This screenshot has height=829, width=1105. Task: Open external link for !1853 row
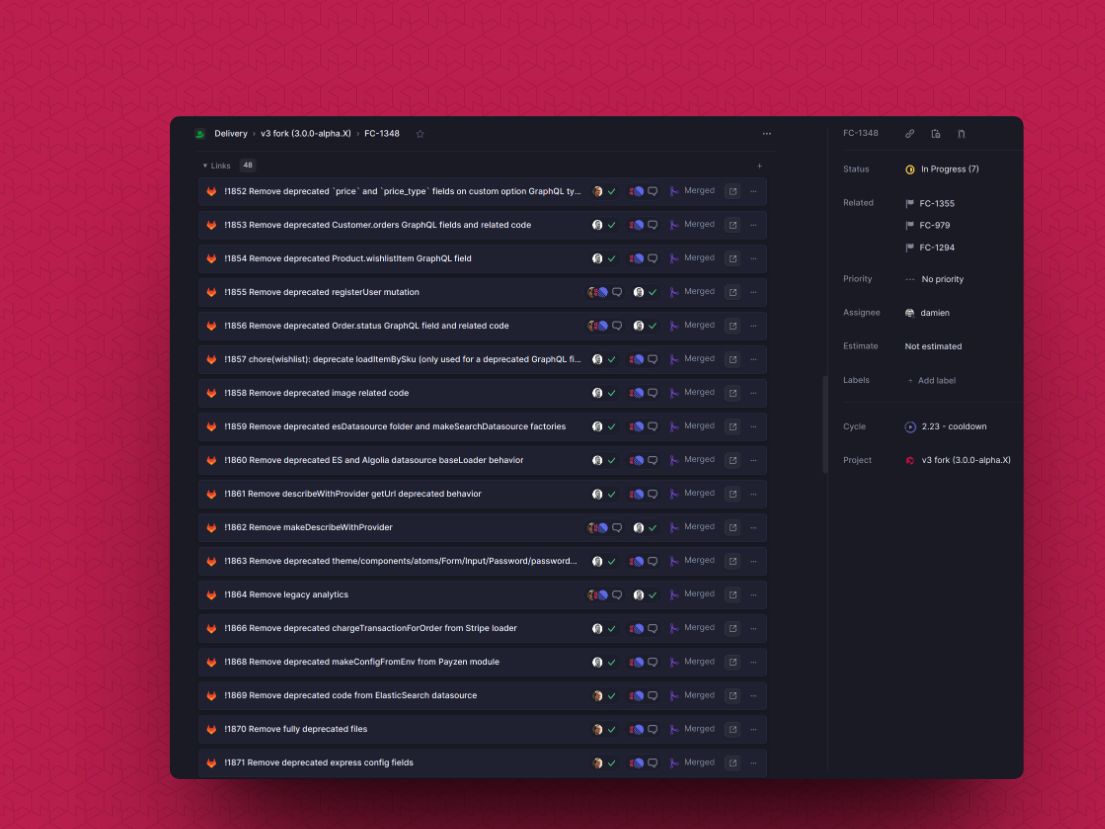coord(732,225)
